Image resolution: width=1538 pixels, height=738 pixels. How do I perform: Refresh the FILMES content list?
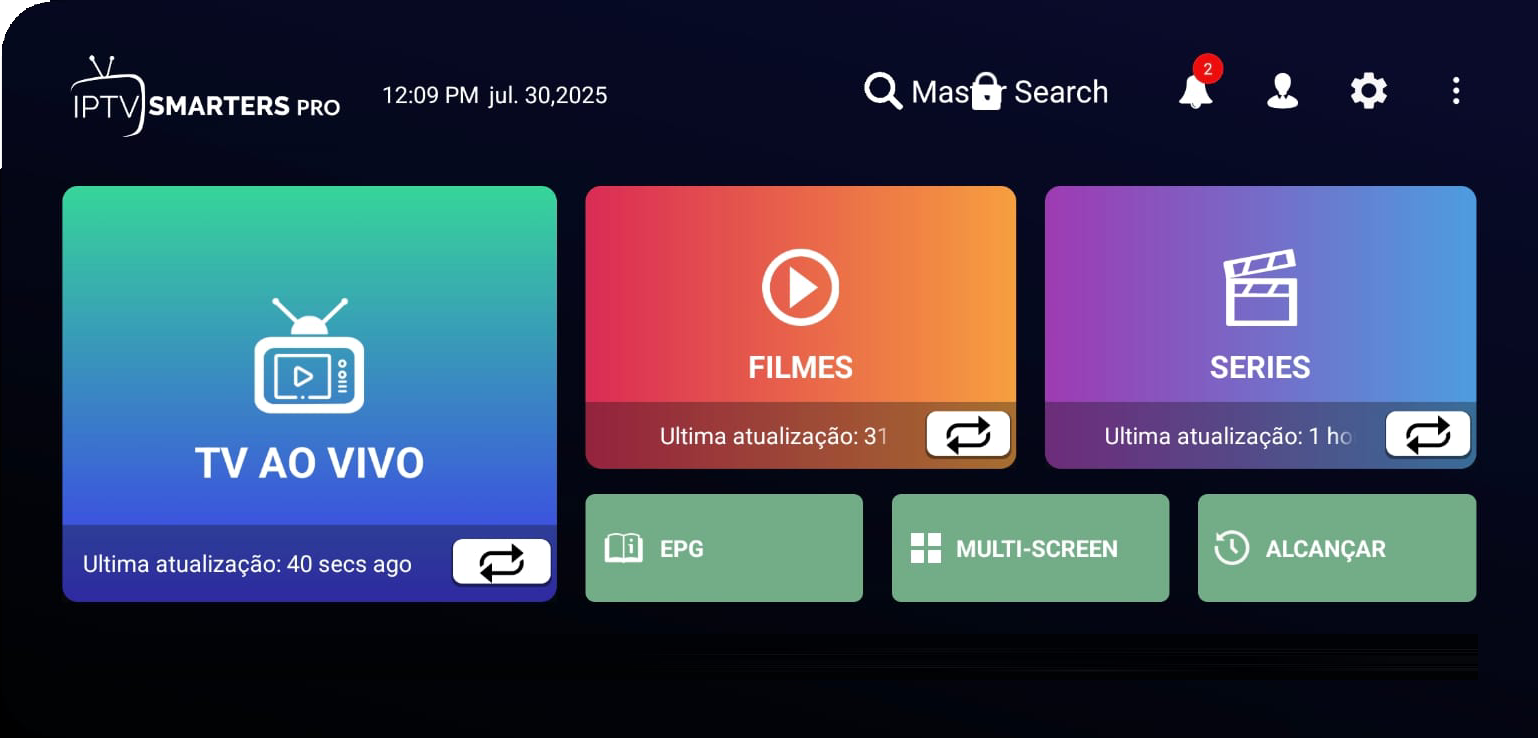coord(968,434)
